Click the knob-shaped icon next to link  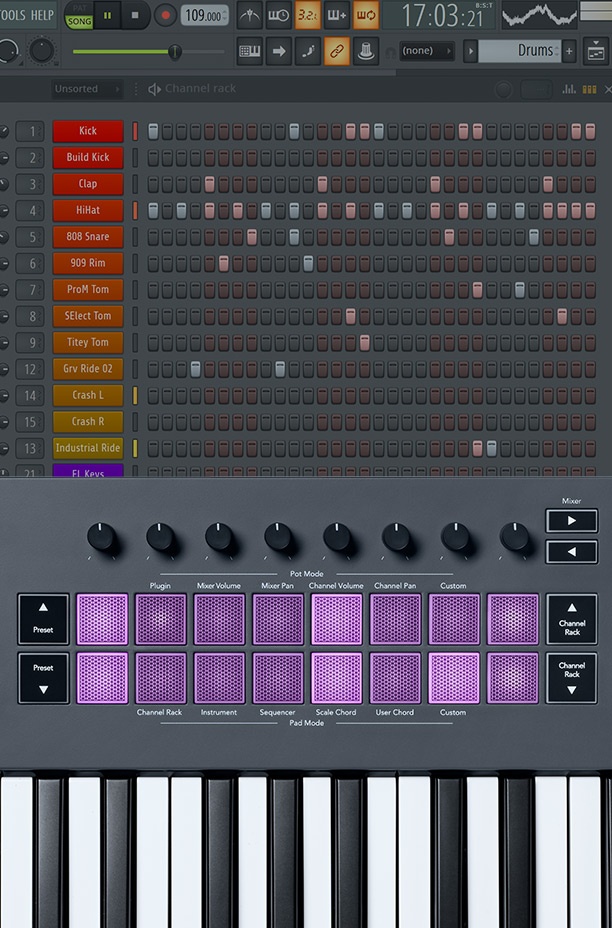366,51
